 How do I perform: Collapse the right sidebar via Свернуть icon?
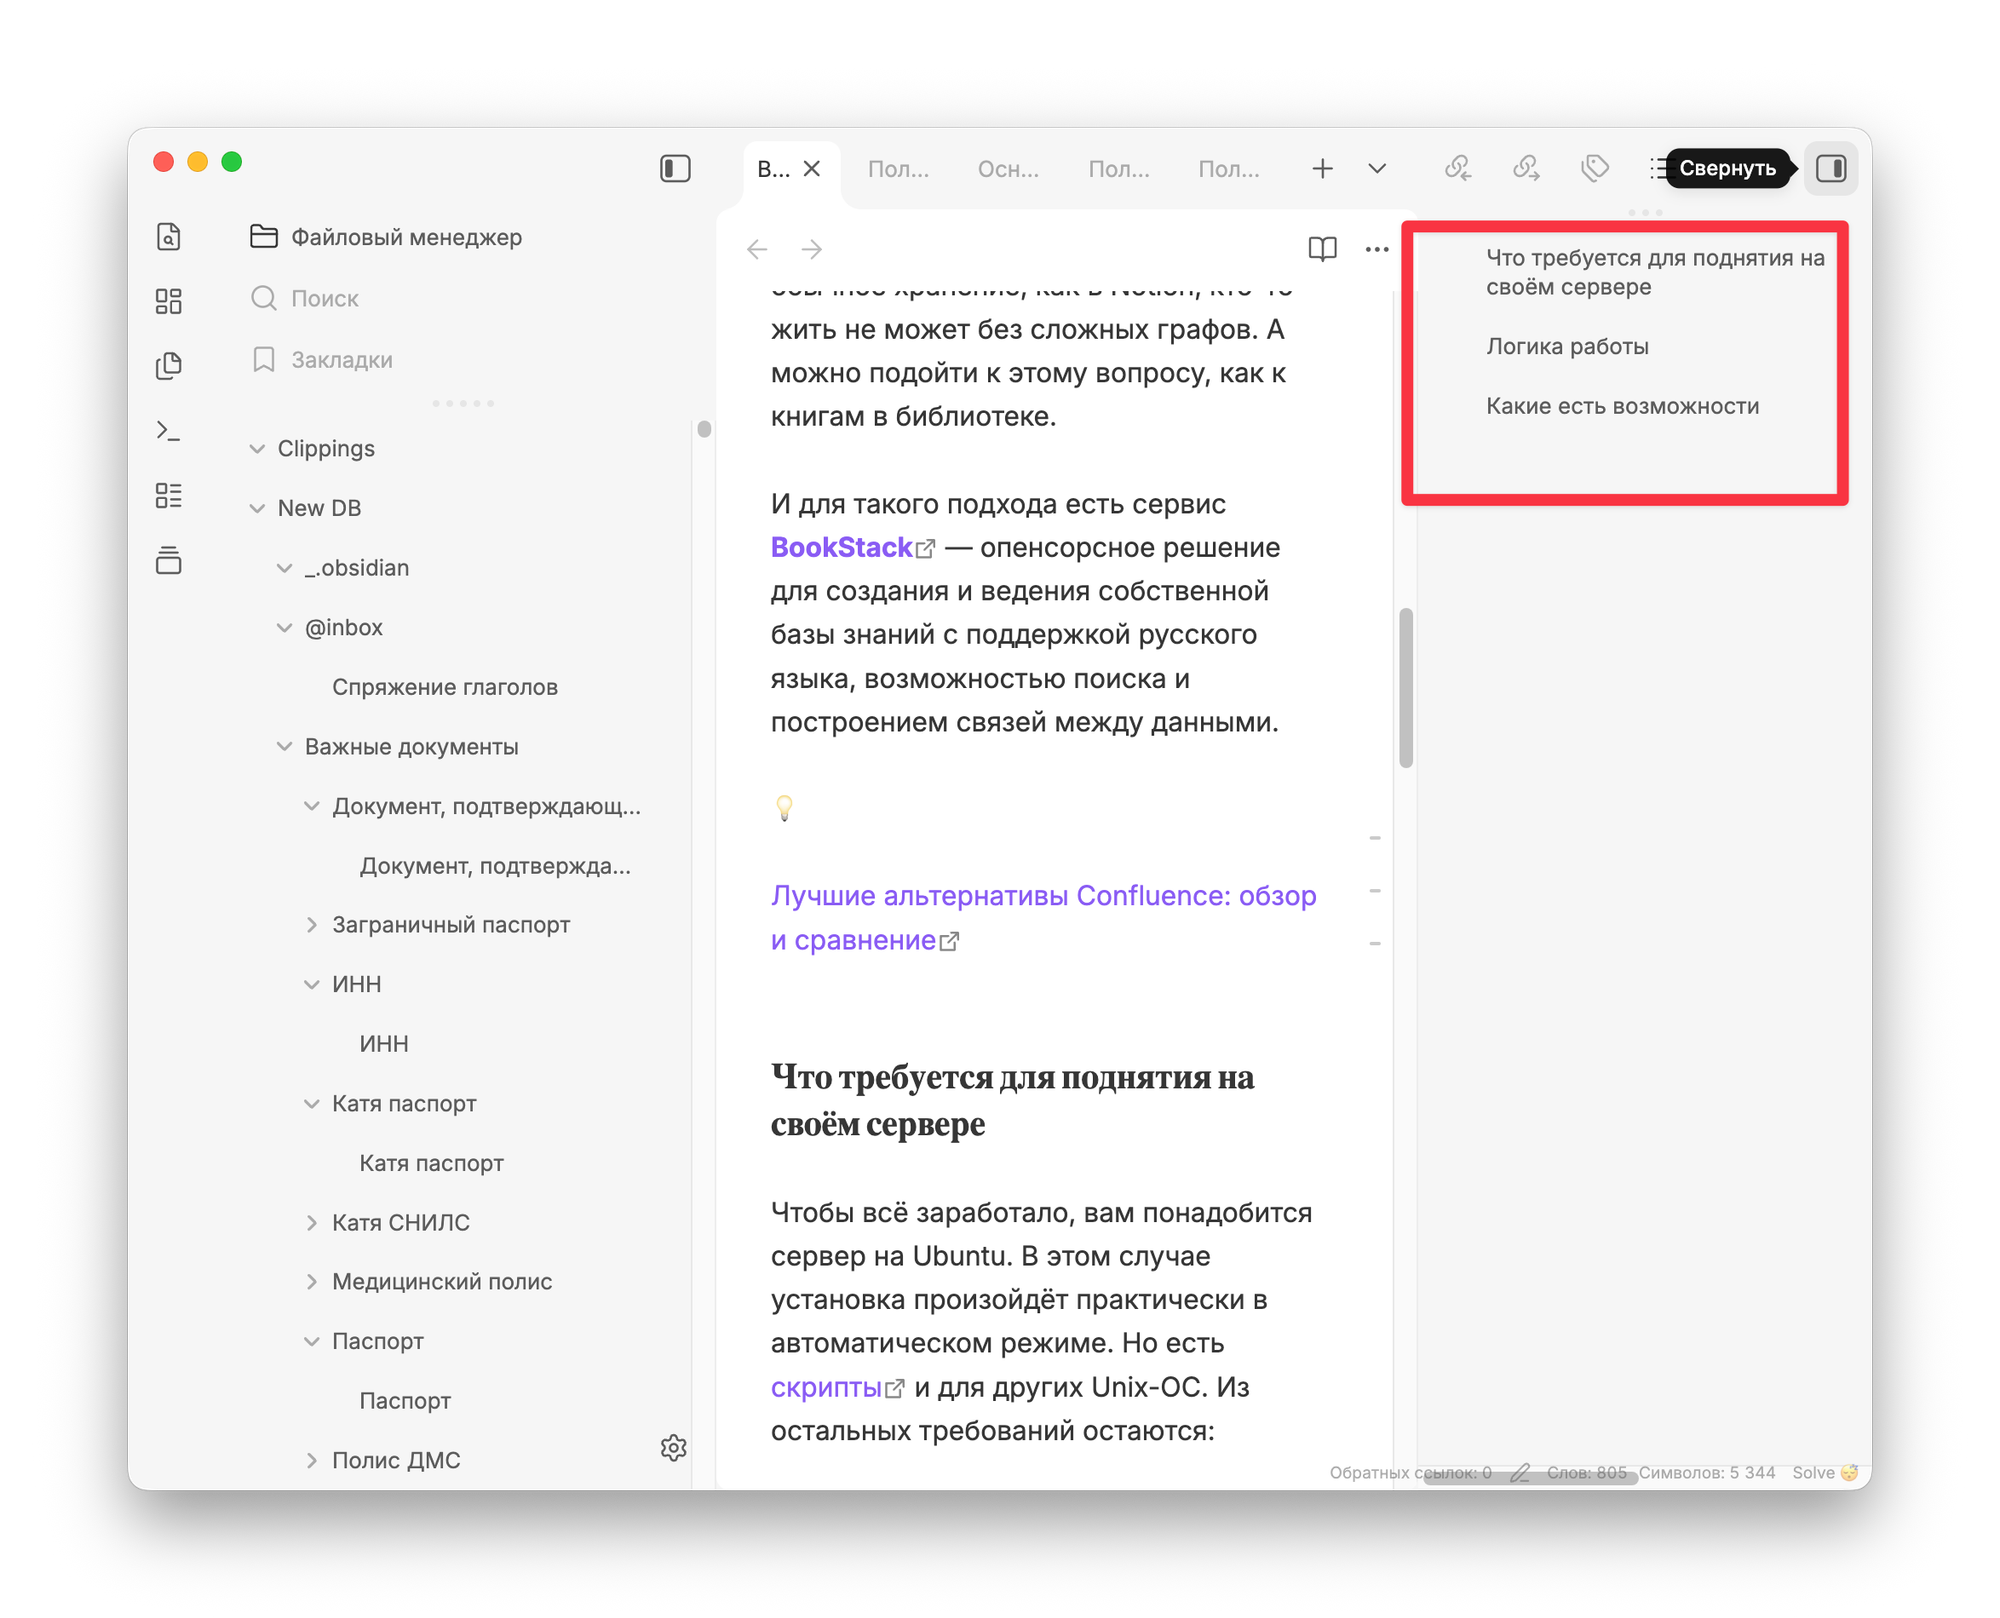pos(1830,168)
